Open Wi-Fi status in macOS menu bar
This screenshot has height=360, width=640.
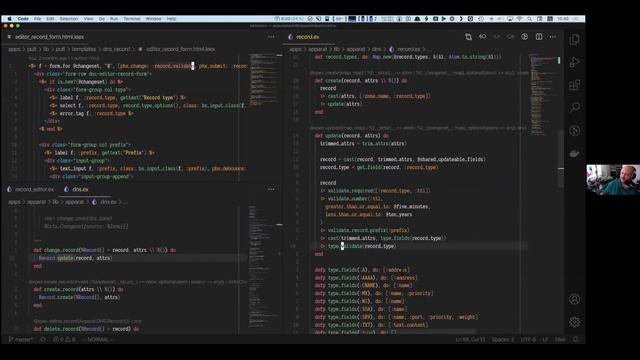[519, 19]
